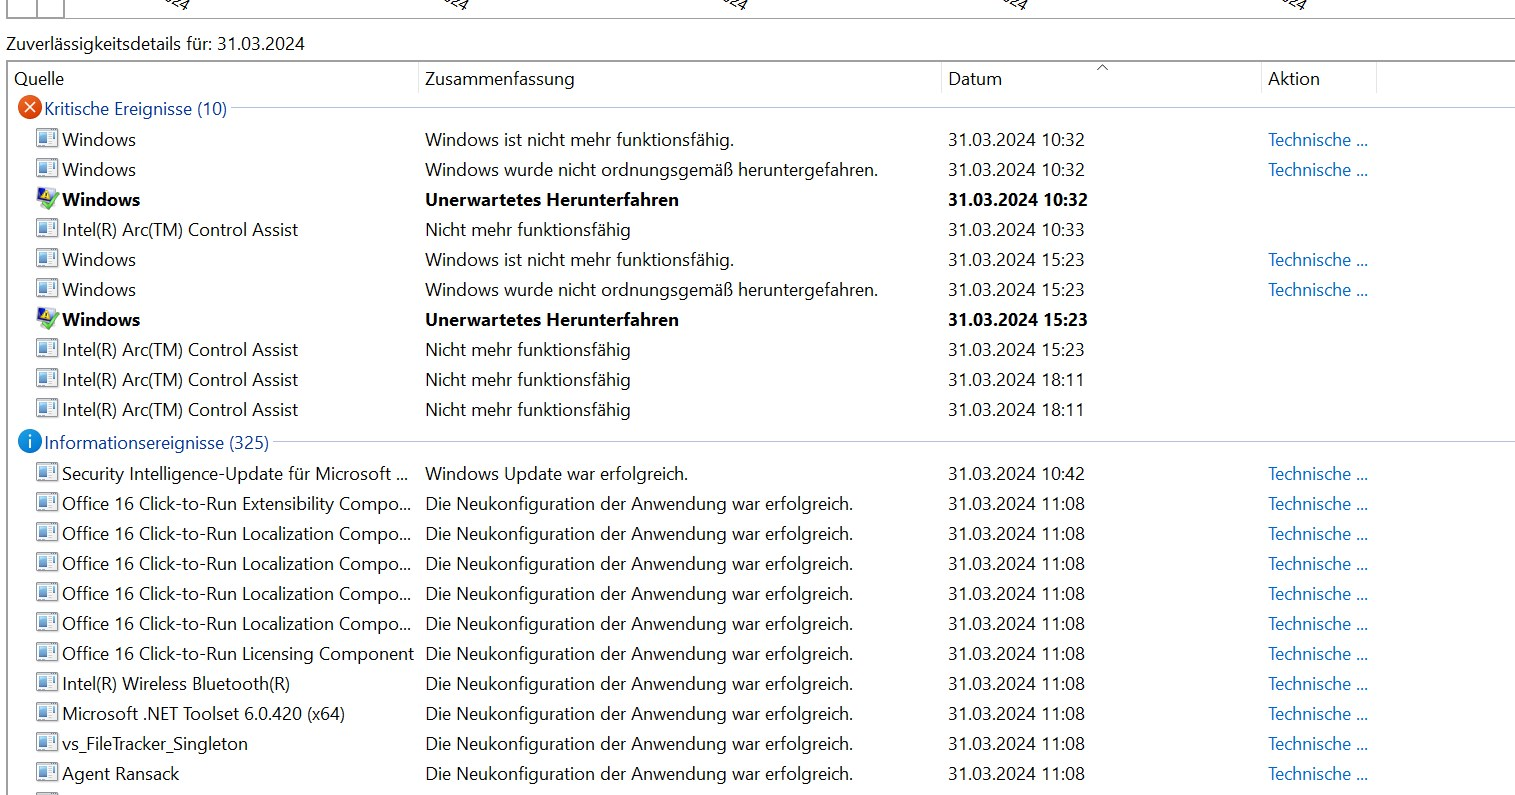The image size is (1515, 795).
Task: Click icon of 10:32 'nicht ordnungsgemäß heruntergefahren' row
Action: click(47, 168)
